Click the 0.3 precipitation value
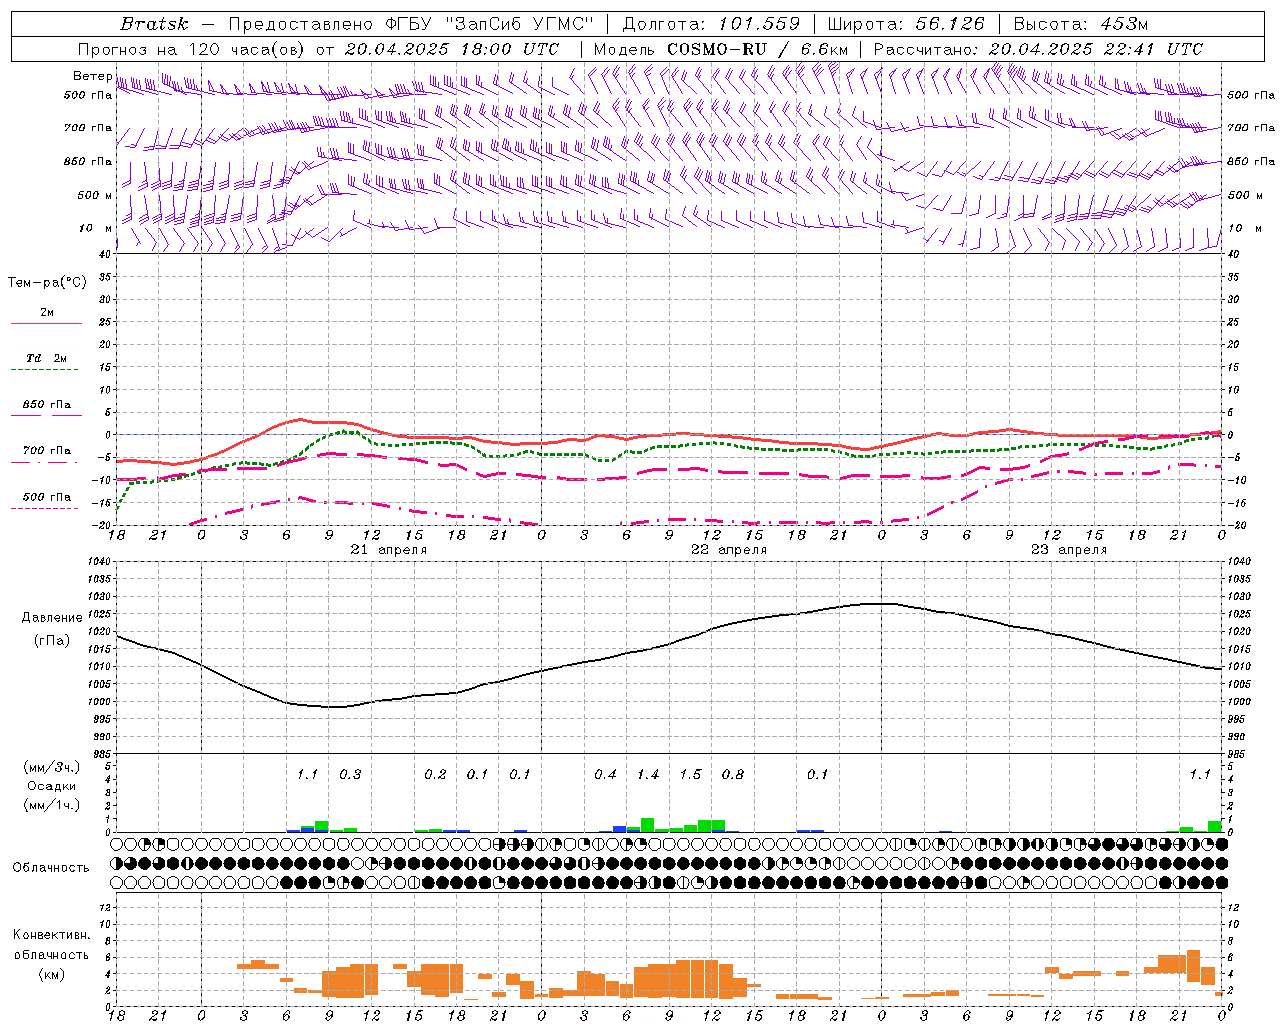 [350, 774]
